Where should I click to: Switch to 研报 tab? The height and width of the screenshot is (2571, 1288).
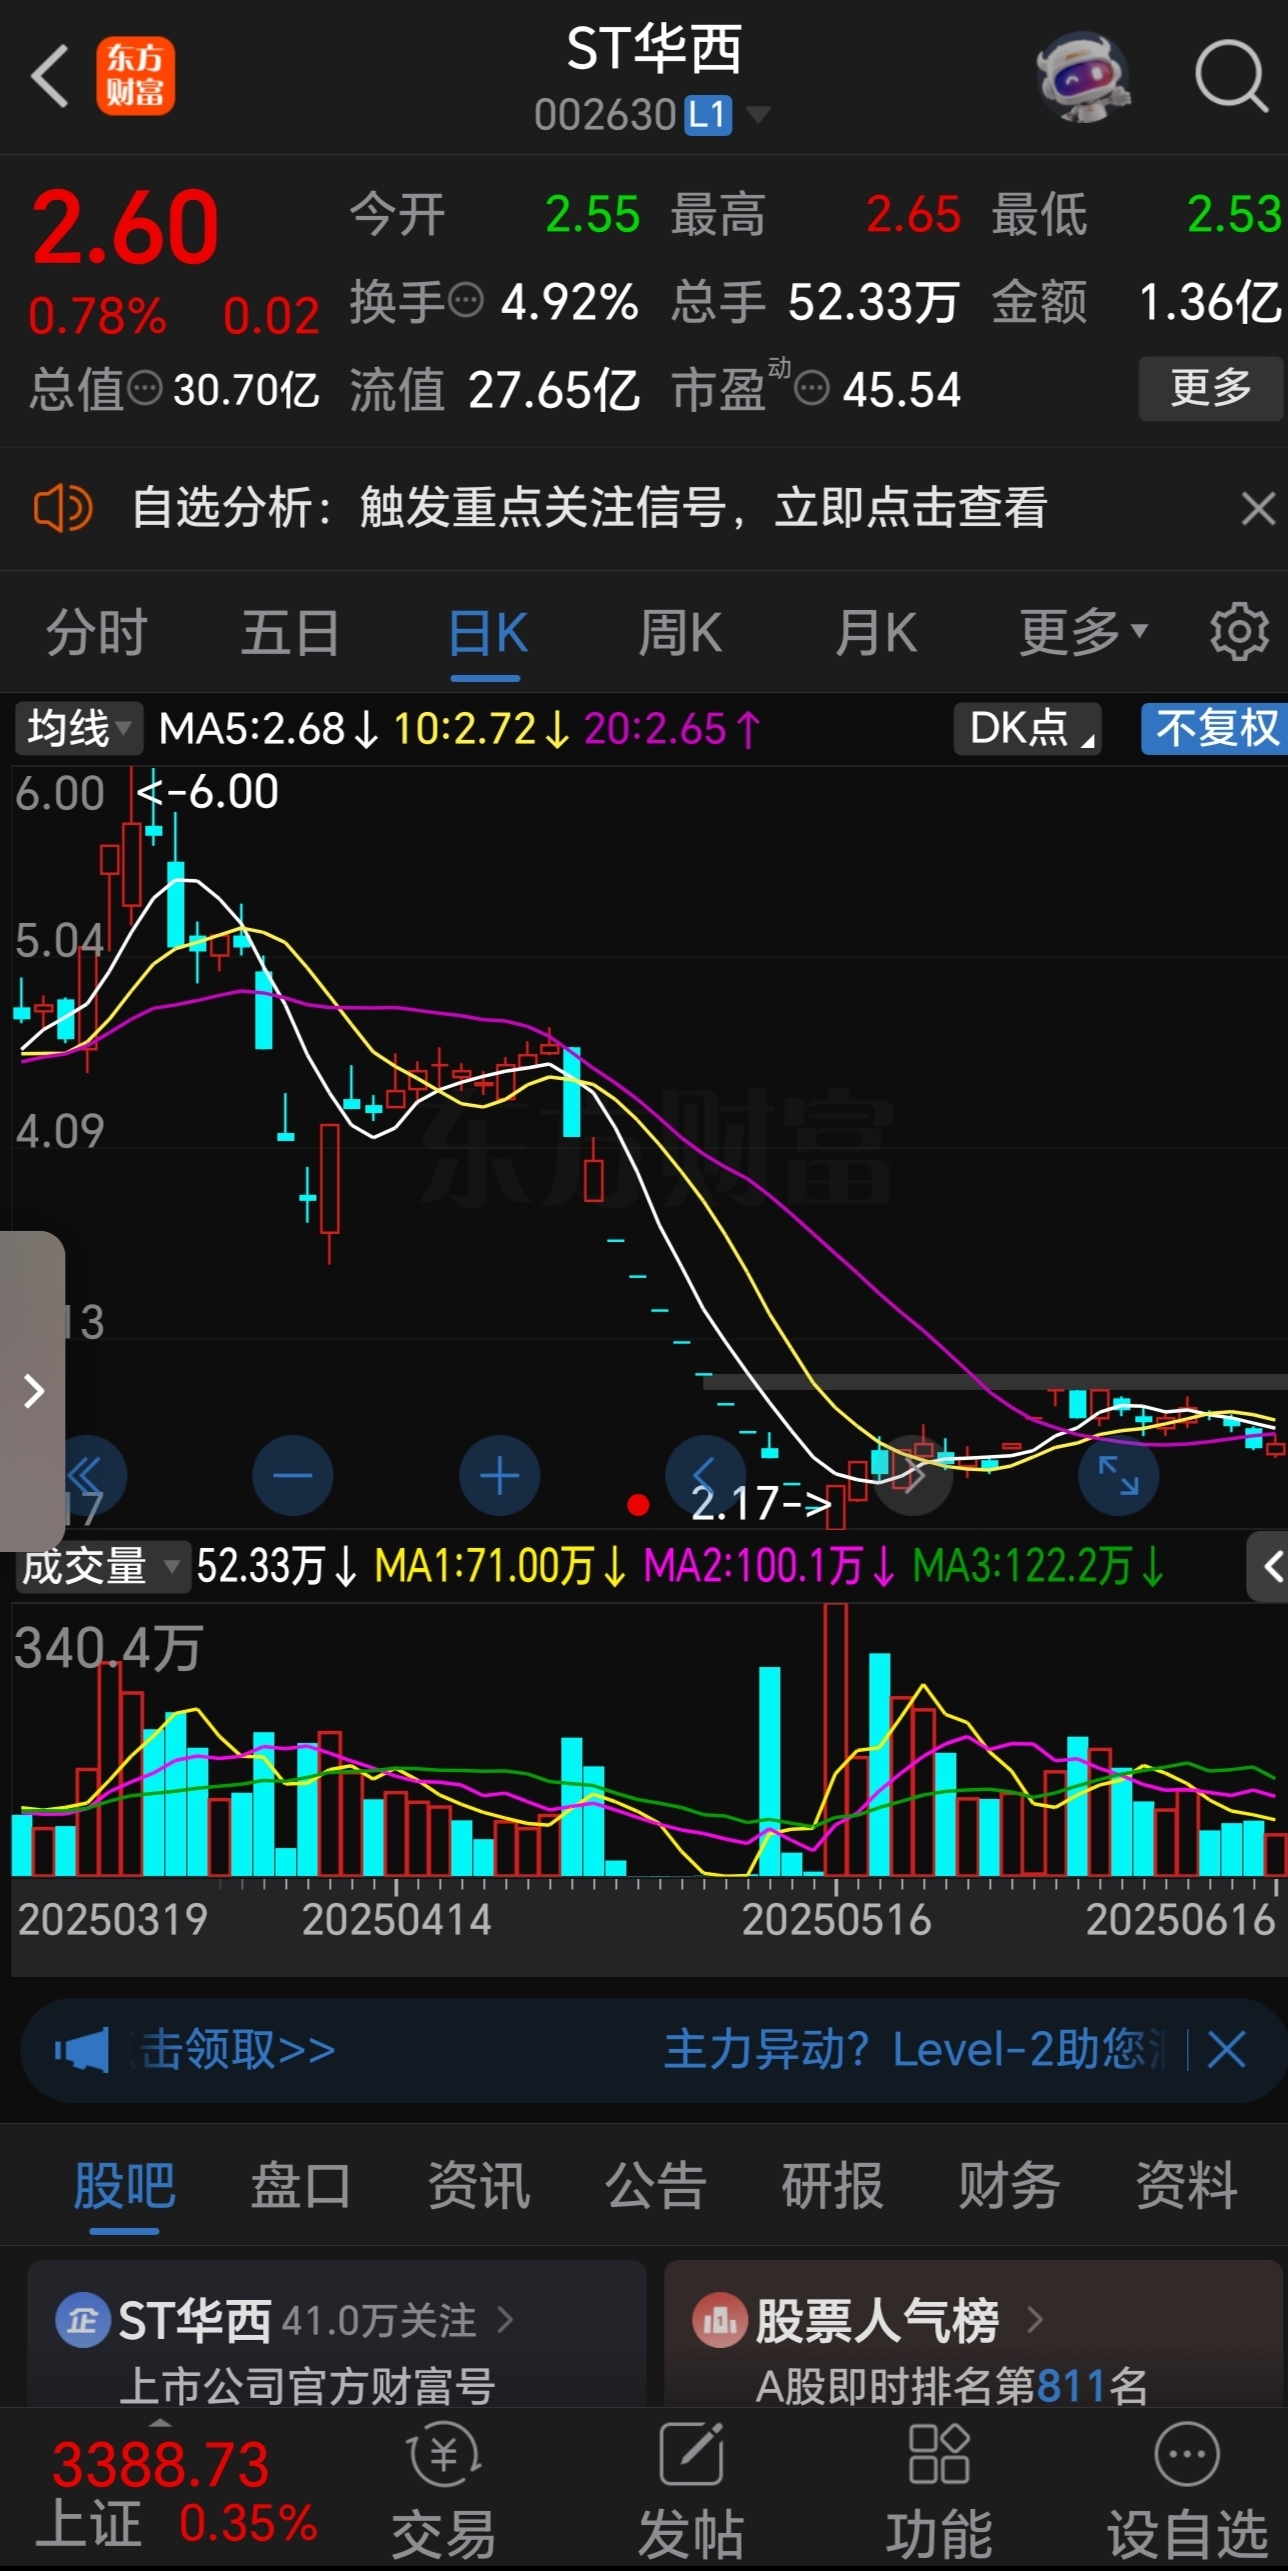833,2185
